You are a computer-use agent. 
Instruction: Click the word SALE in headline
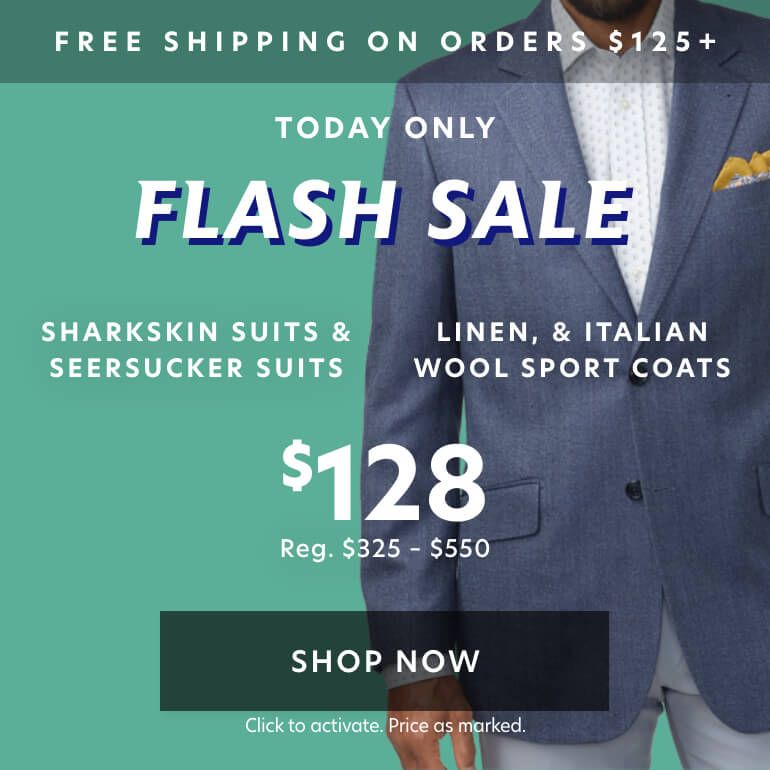[x=529, y=212]
